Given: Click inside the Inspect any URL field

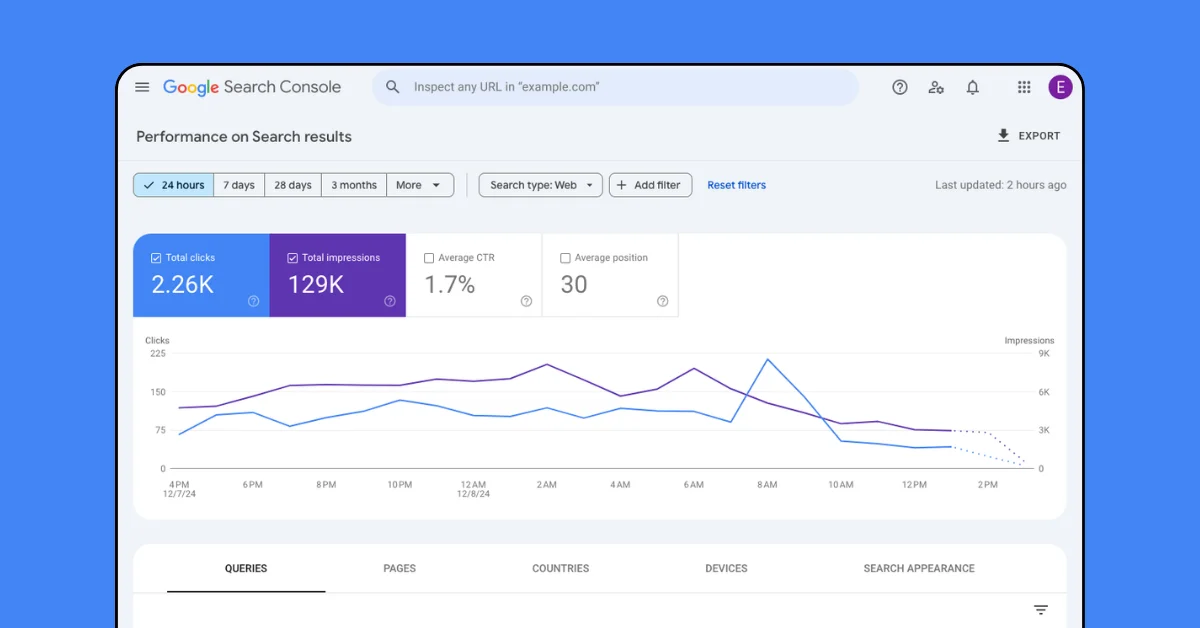Looking at the screenshot, I should pos(615,87).
